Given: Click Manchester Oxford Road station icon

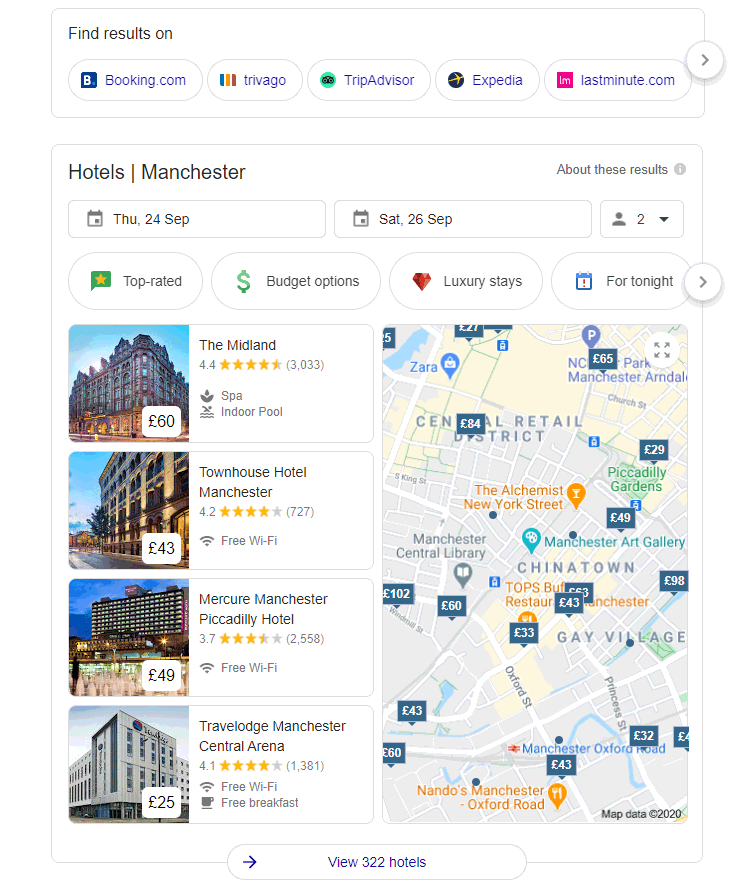Looking at the screenshot, I should pos(514,748).
